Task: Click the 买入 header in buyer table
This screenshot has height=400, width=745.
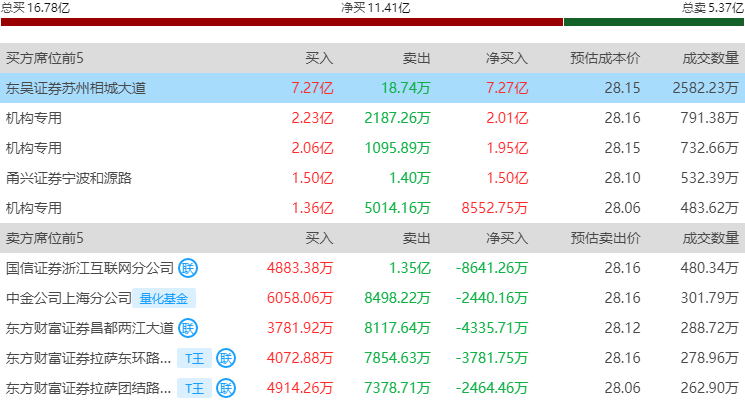Action: point(319,58)
